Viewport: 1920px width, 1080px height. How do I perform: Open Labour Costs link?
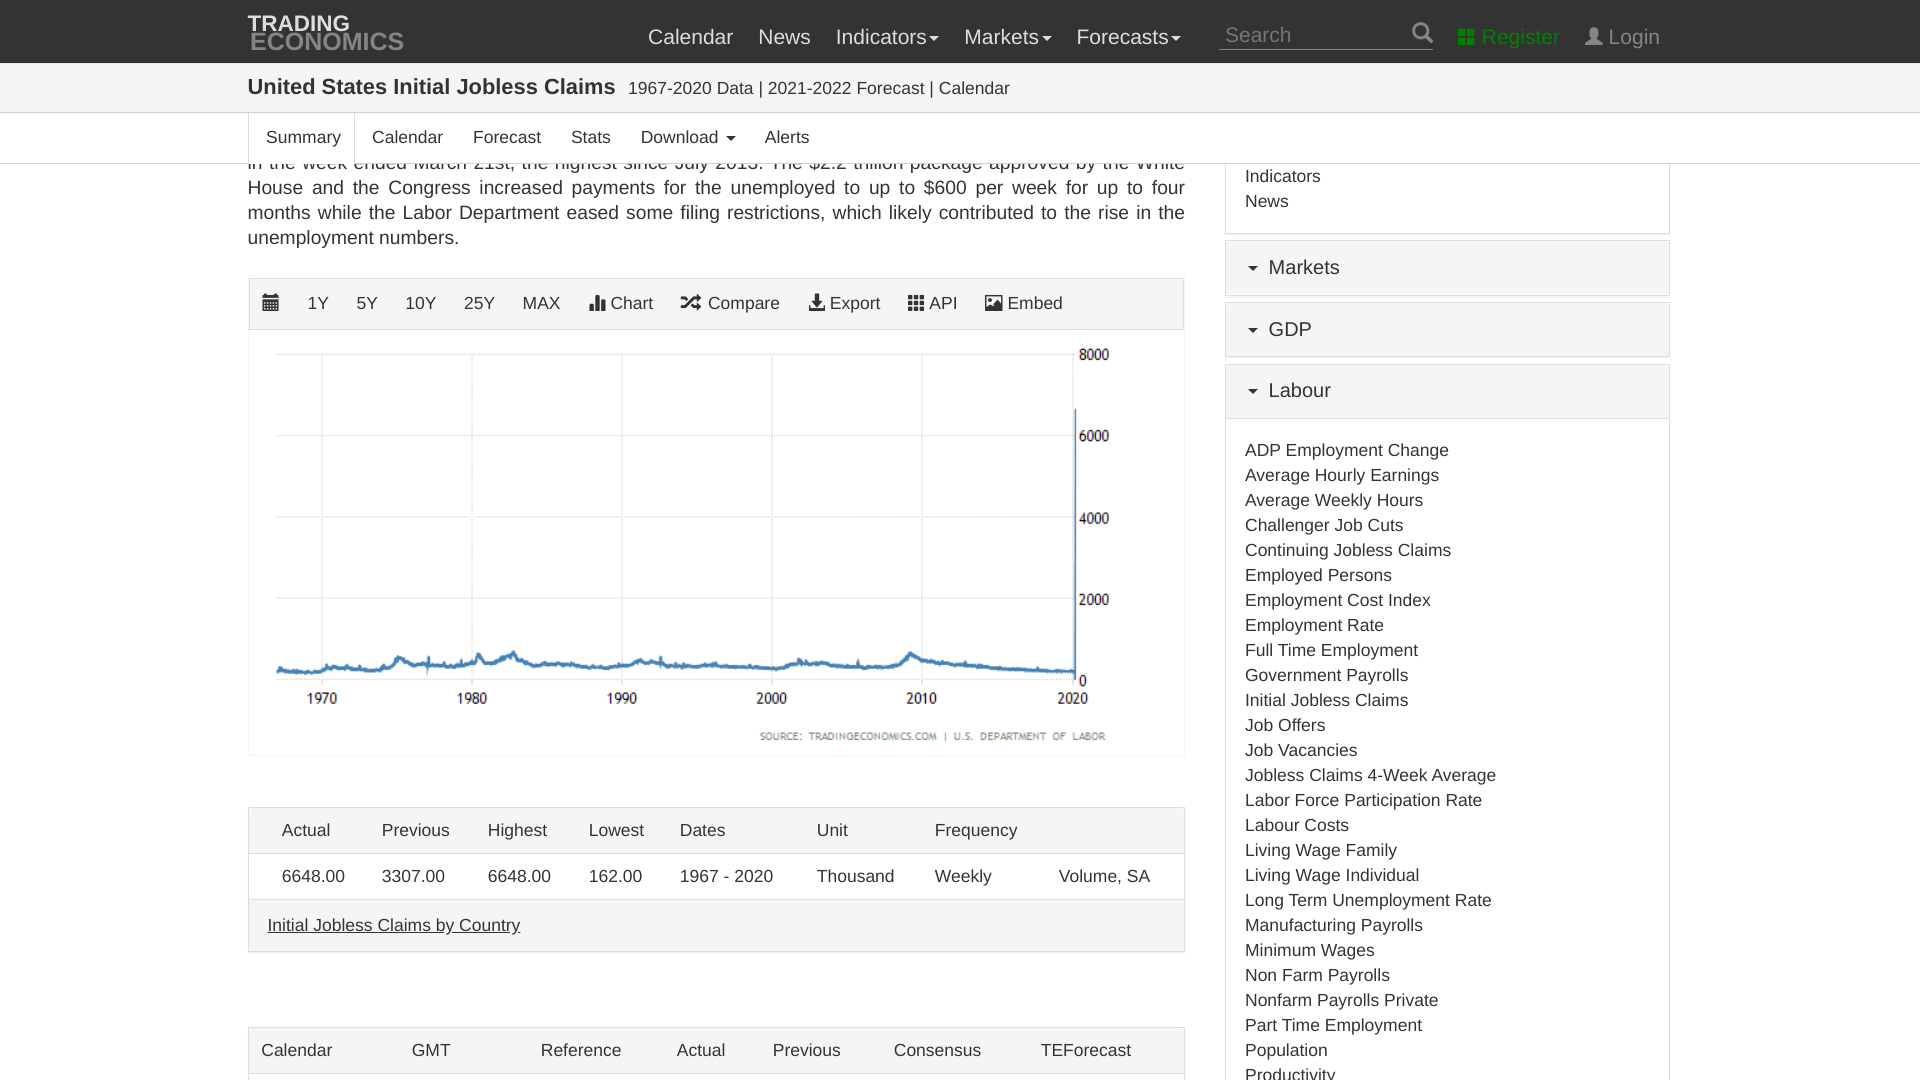[1297, 825]
